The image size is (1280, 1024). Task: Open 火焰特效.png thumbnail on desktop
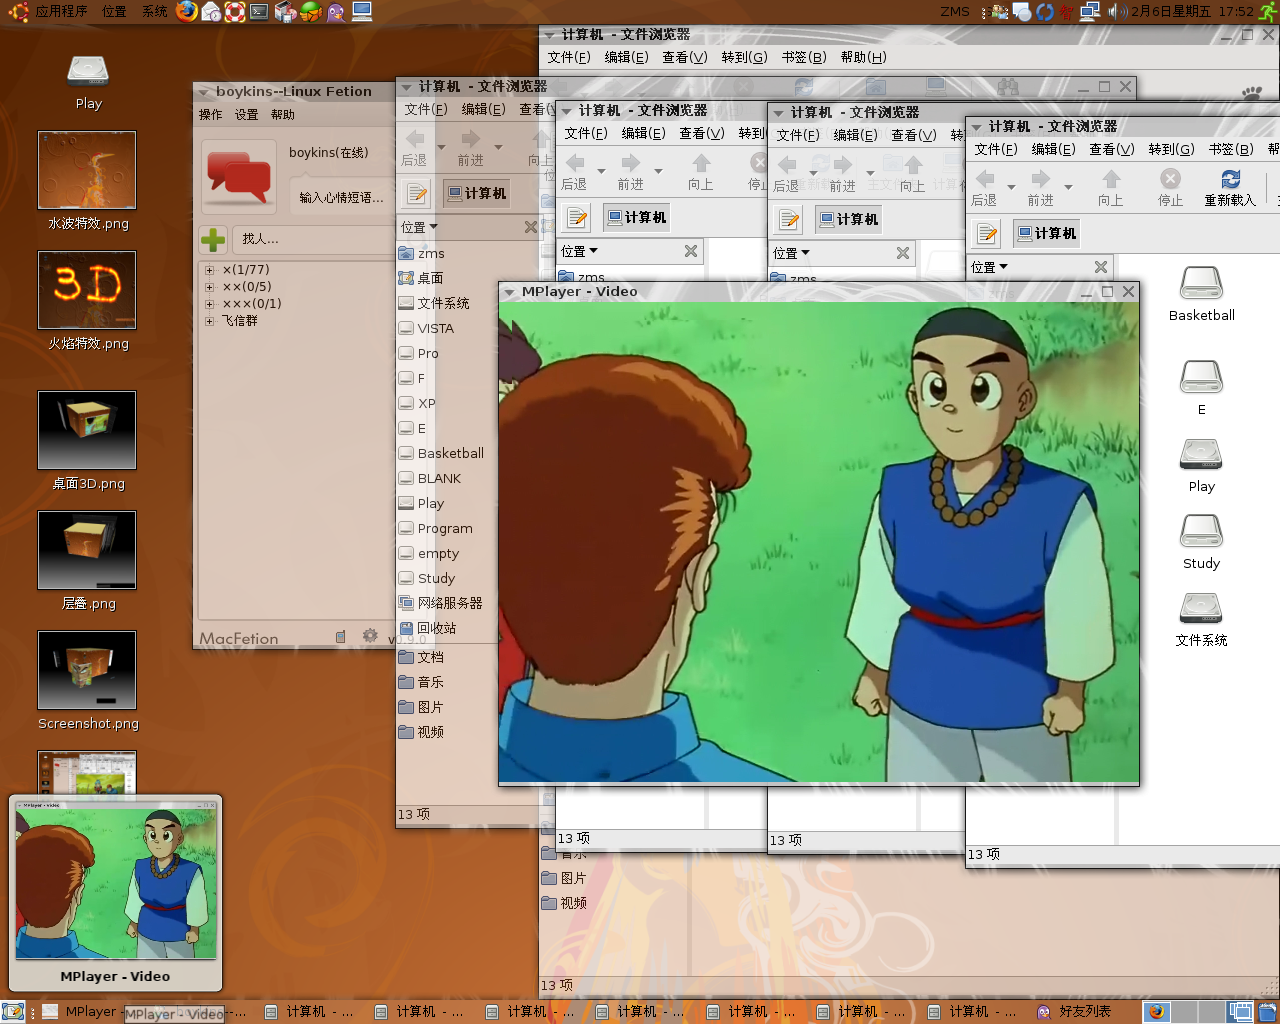pyautogui.click(x=87, y=290)
